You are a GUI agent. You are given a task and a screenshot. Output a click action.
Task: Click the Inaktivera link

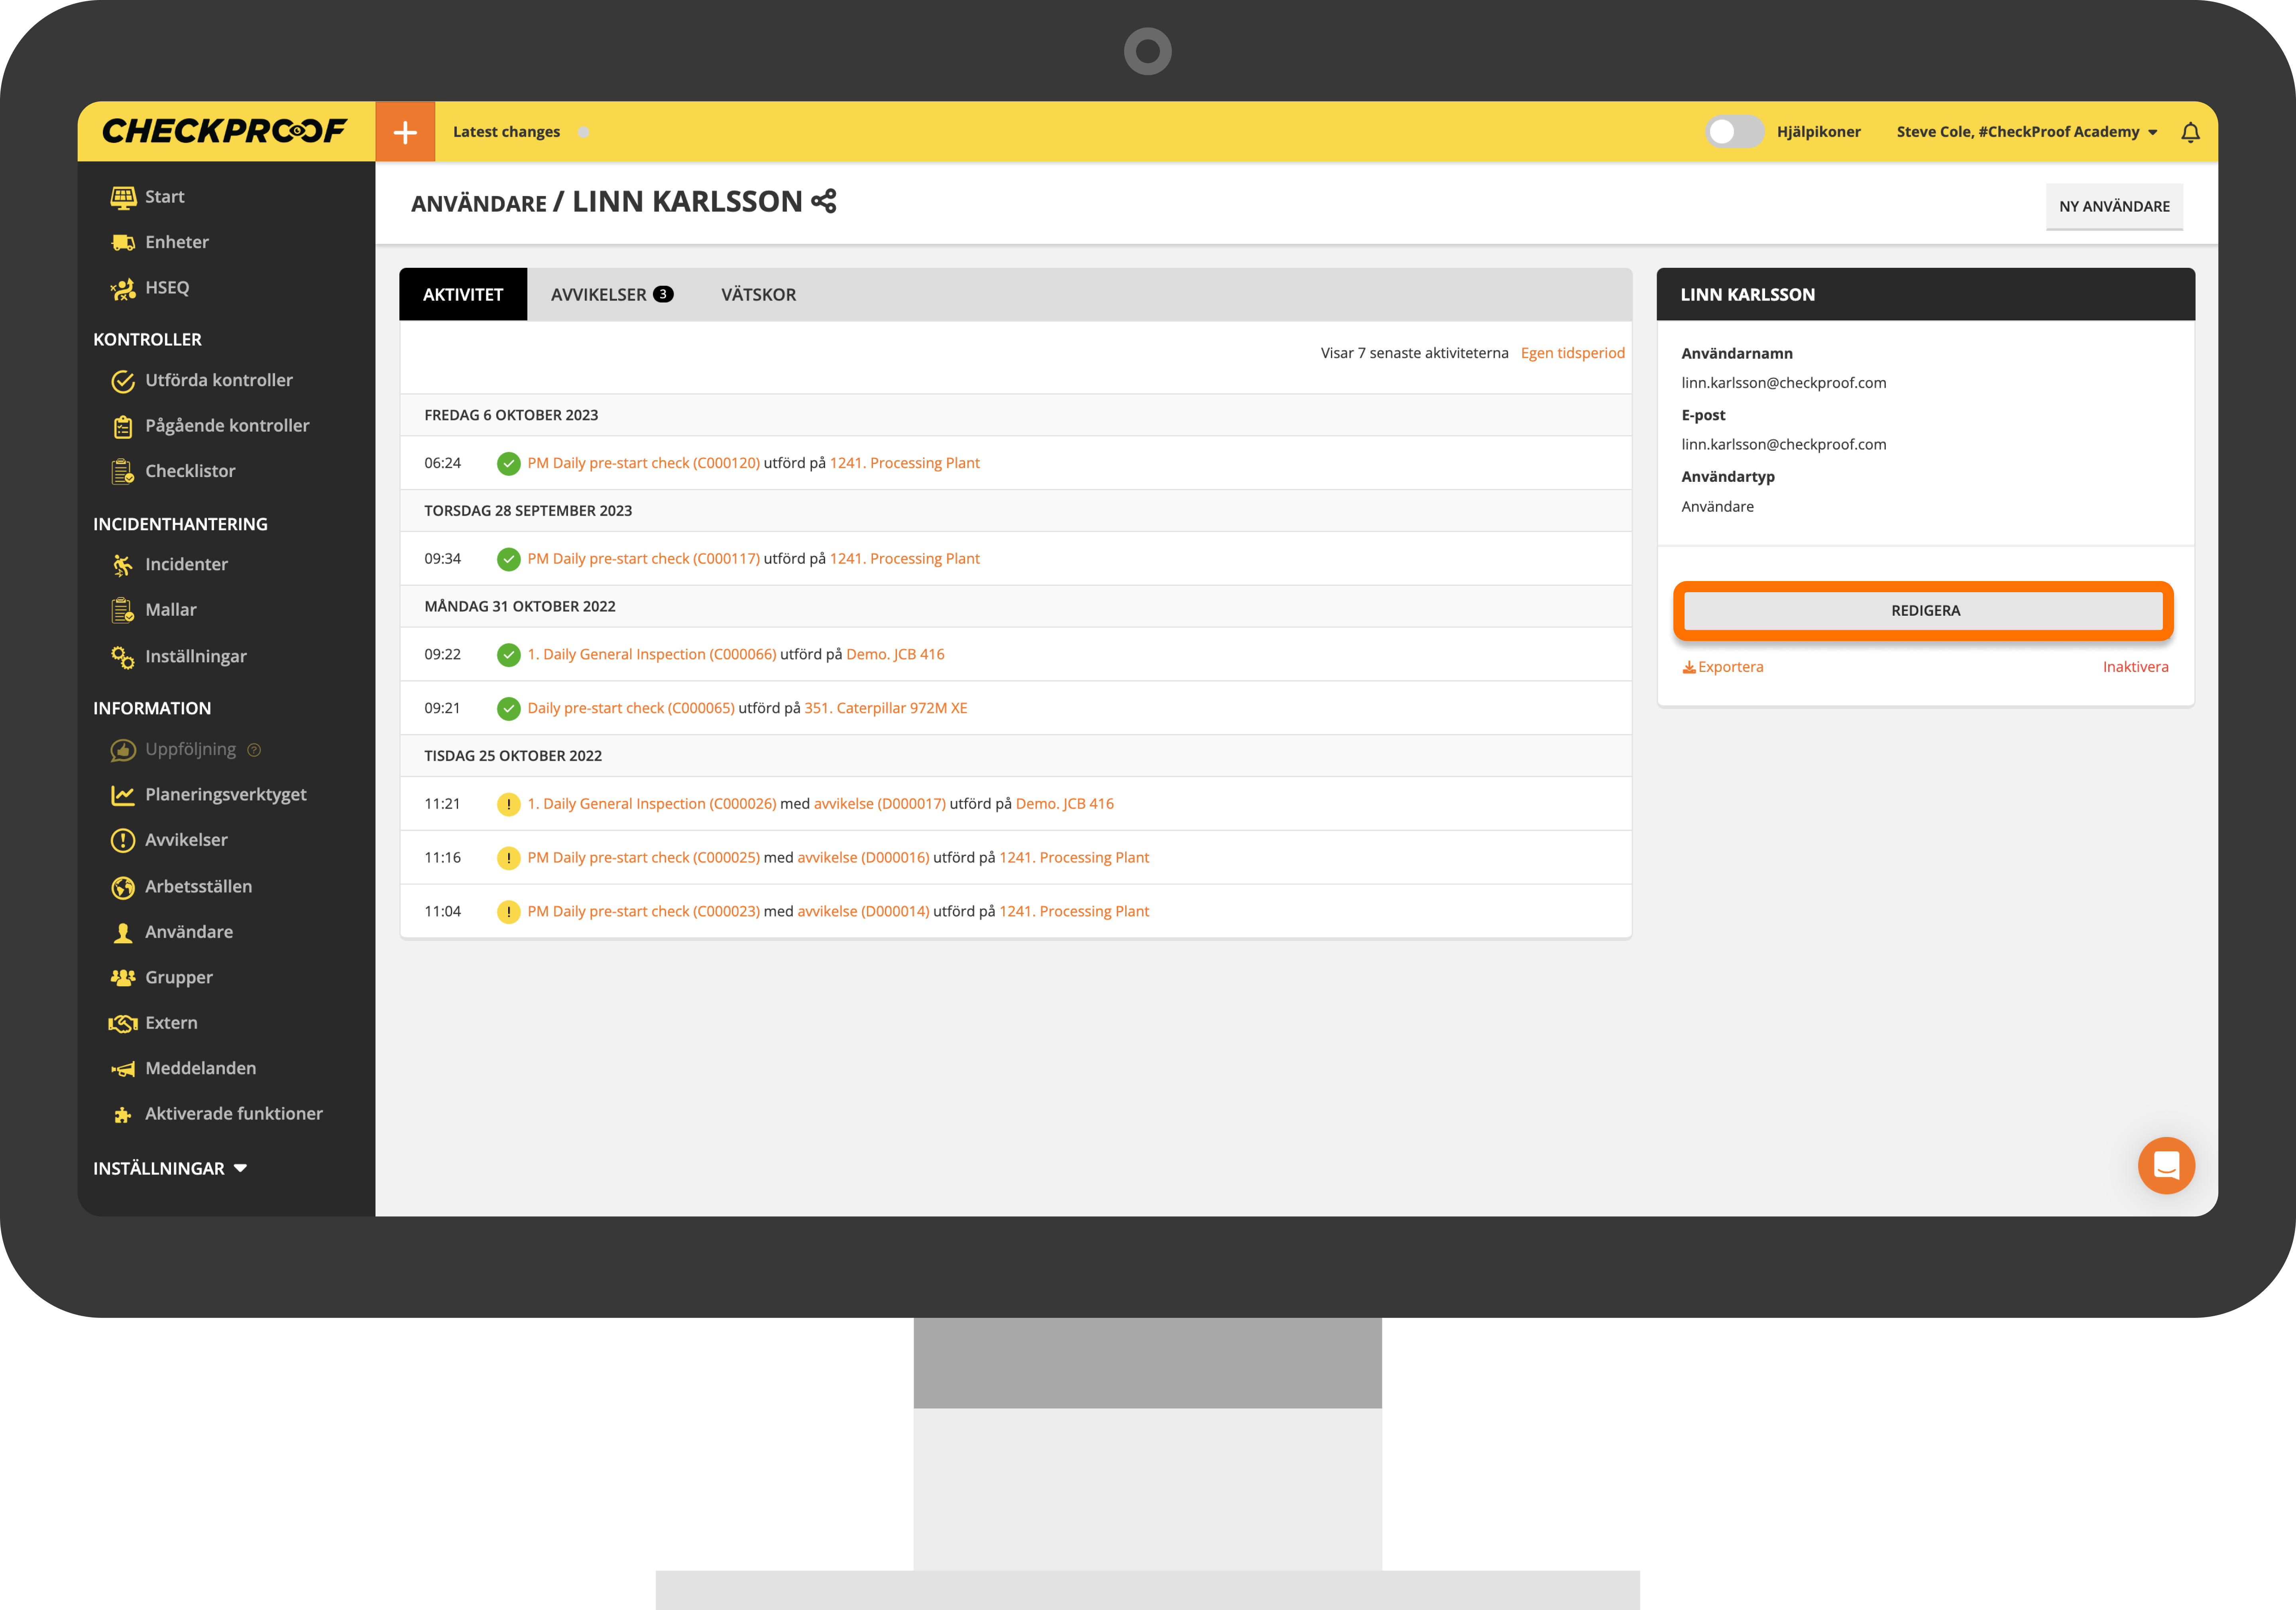(2134, 667)
